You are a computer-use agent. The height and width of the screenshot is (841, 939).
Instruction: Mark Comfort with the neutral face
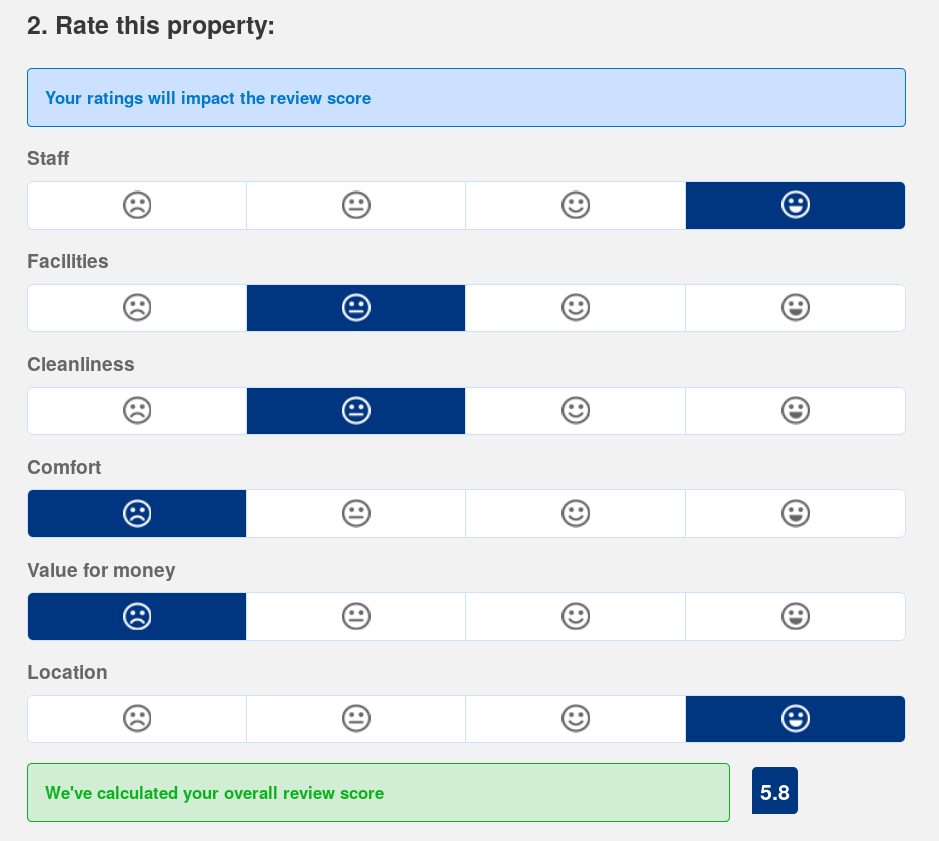(x=356, y=514)
